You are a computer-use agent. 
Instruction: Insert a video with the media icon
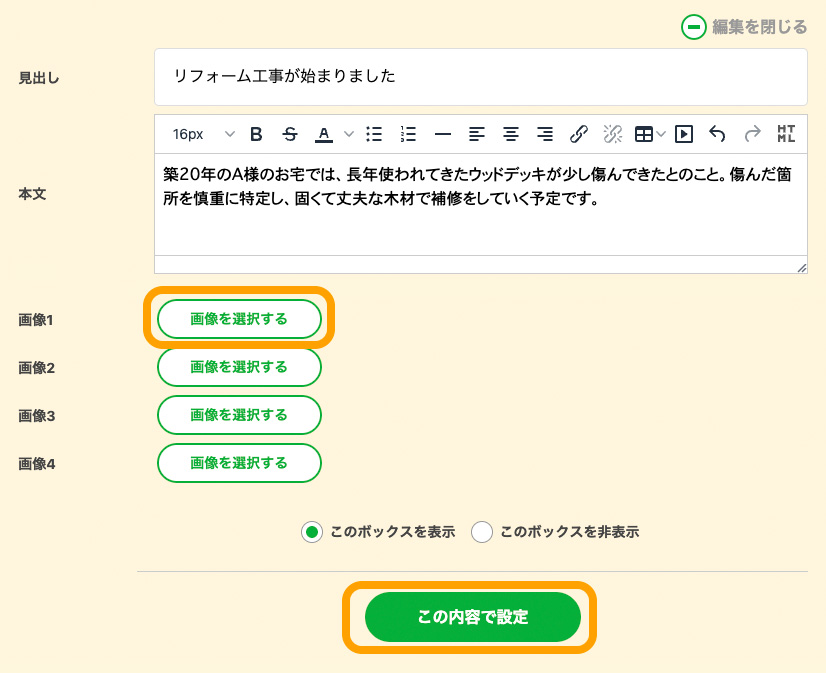click(684, 134)
